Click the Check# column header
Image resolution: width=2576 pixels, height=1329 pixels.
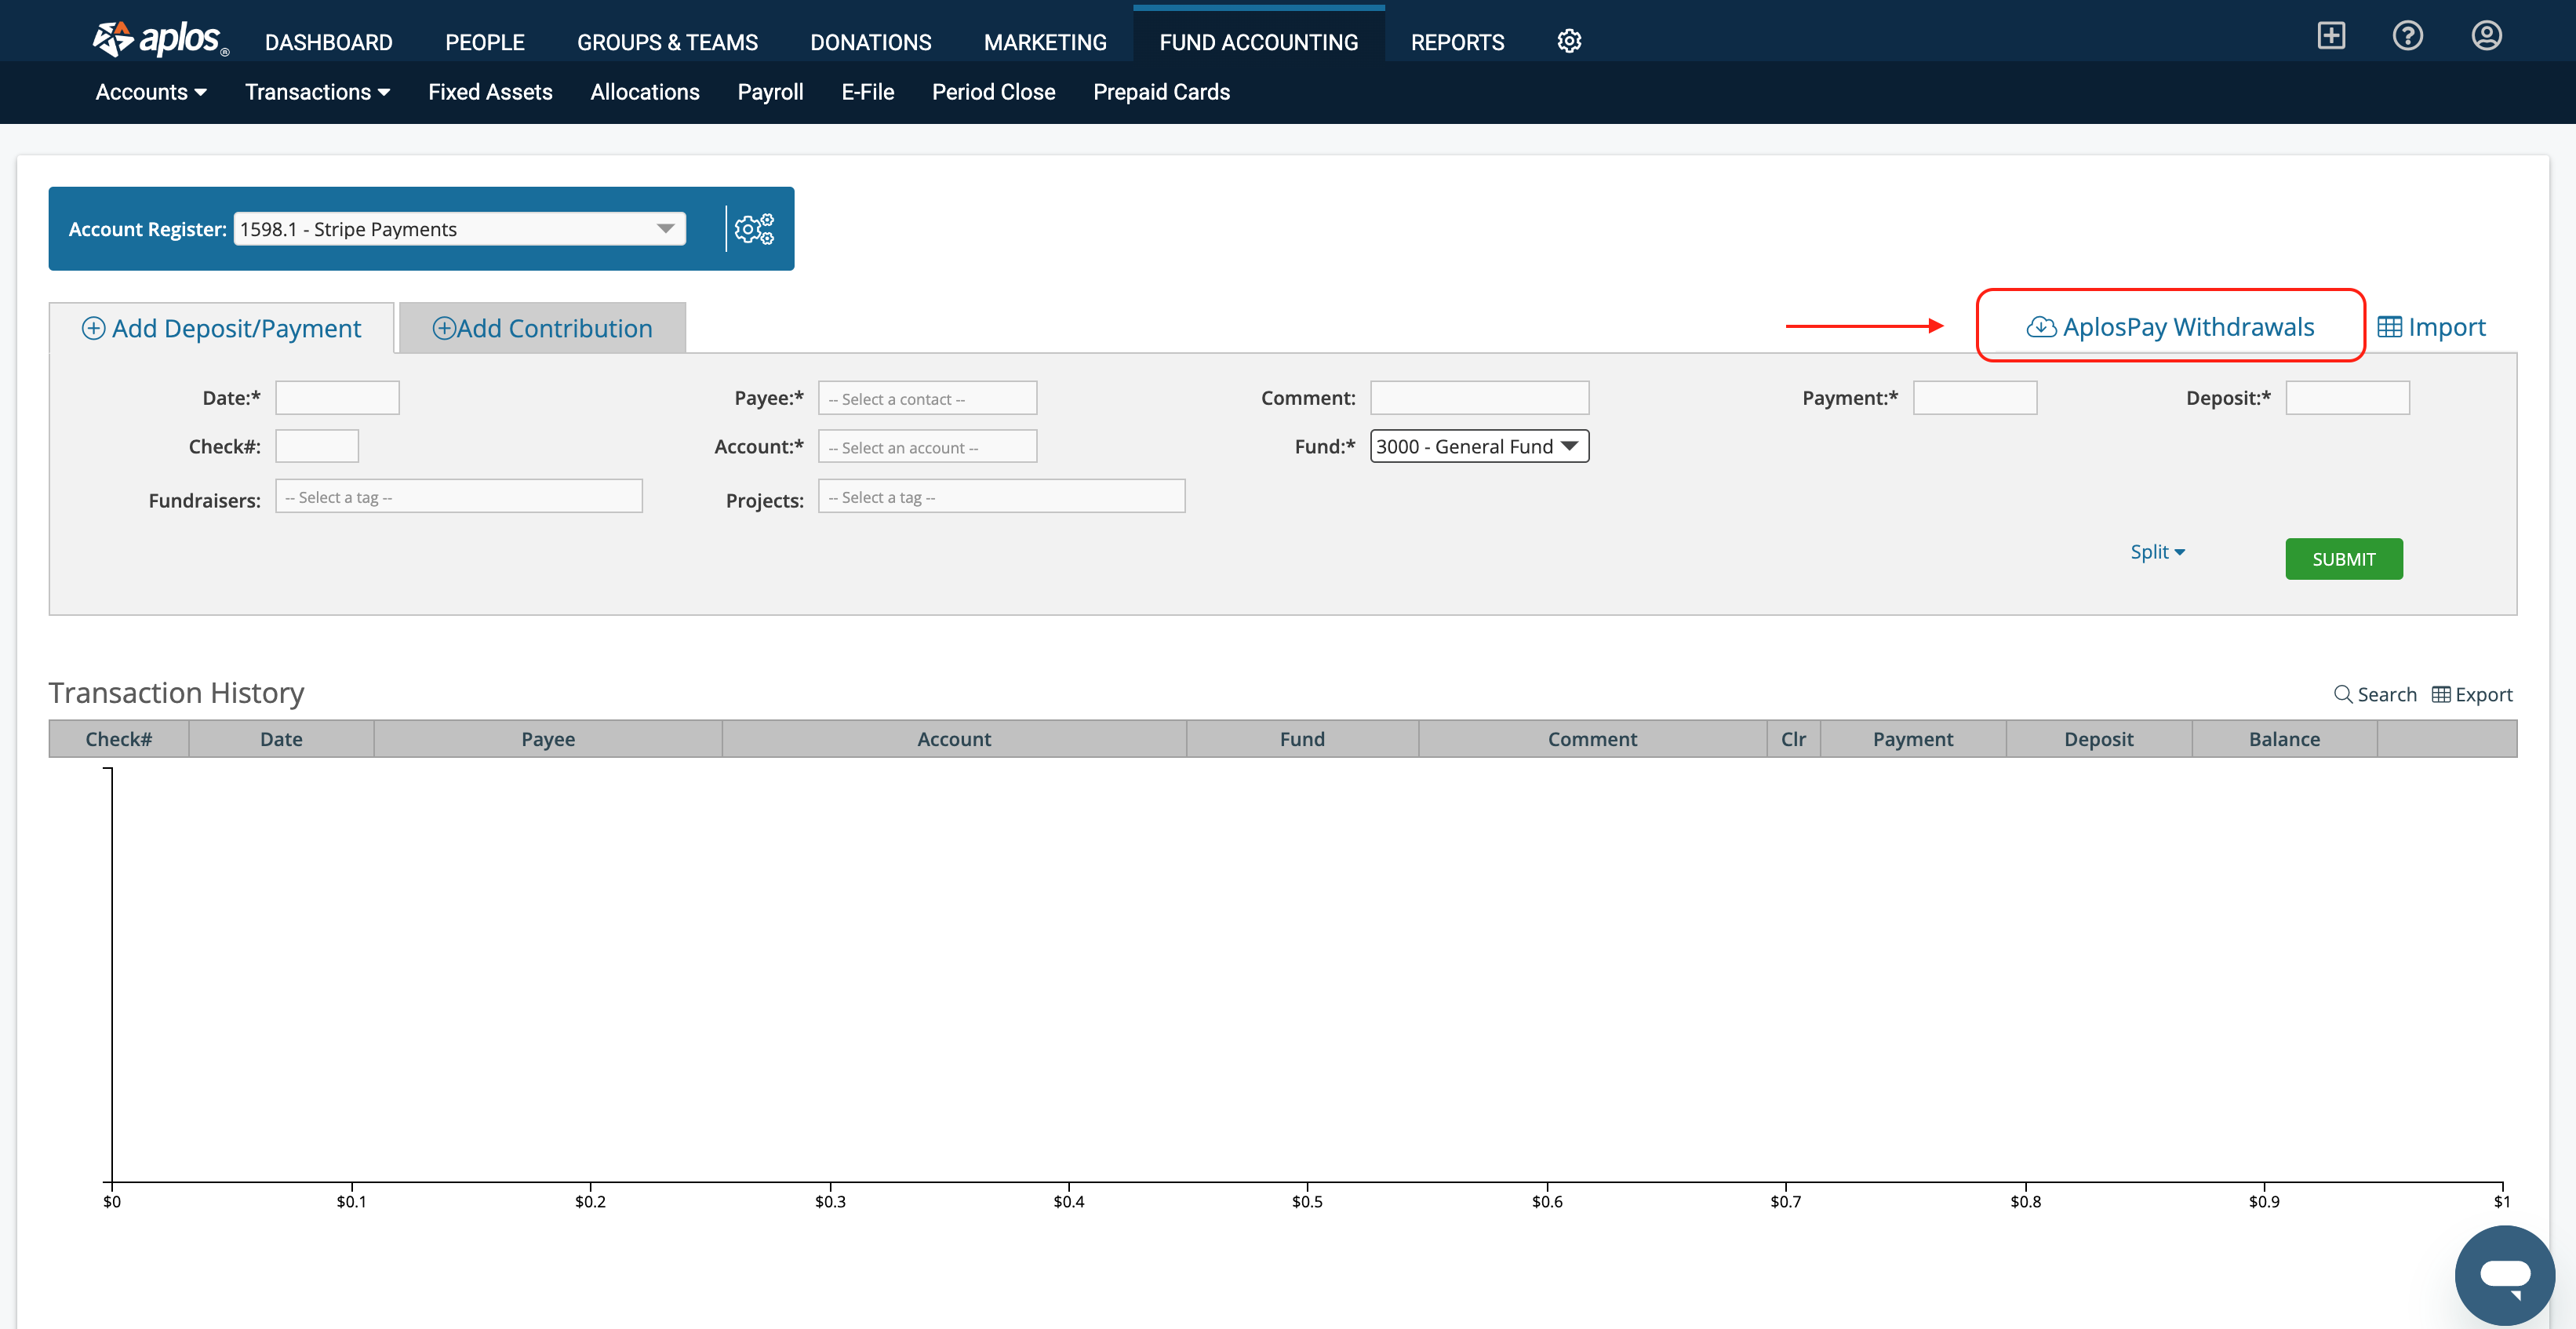coord(119,739)
